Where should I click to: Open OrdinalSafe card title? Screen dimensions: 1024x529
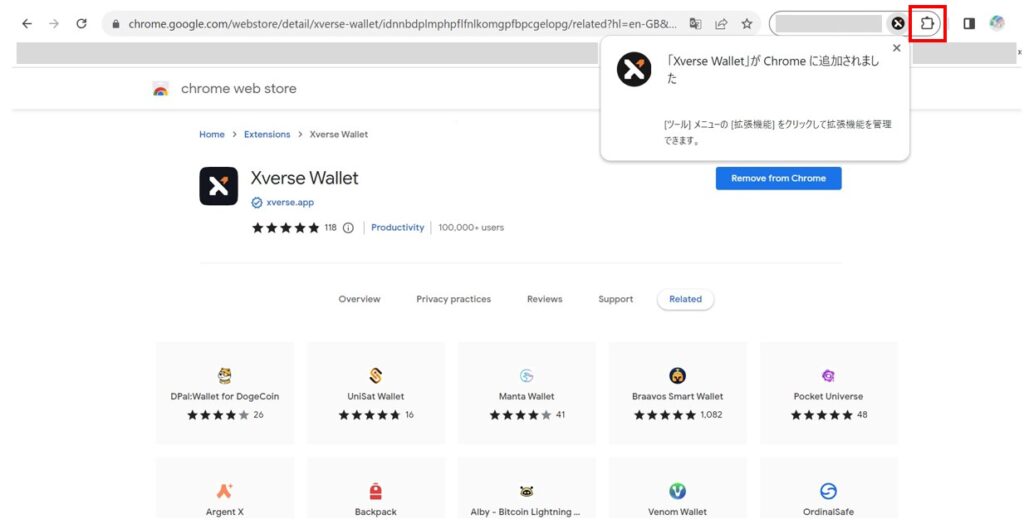828,512
